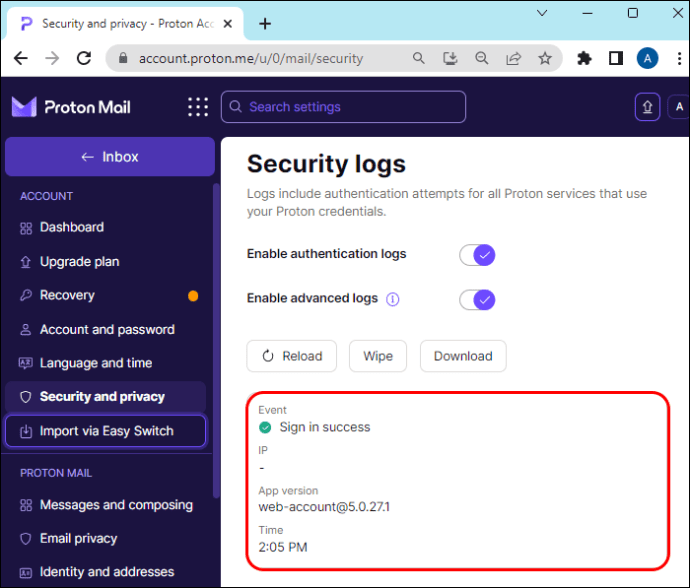The width and height of the screenshot is (690, 588).
Task: Click the zoom magnifier icon in address bar
Action: click(482, 58)
